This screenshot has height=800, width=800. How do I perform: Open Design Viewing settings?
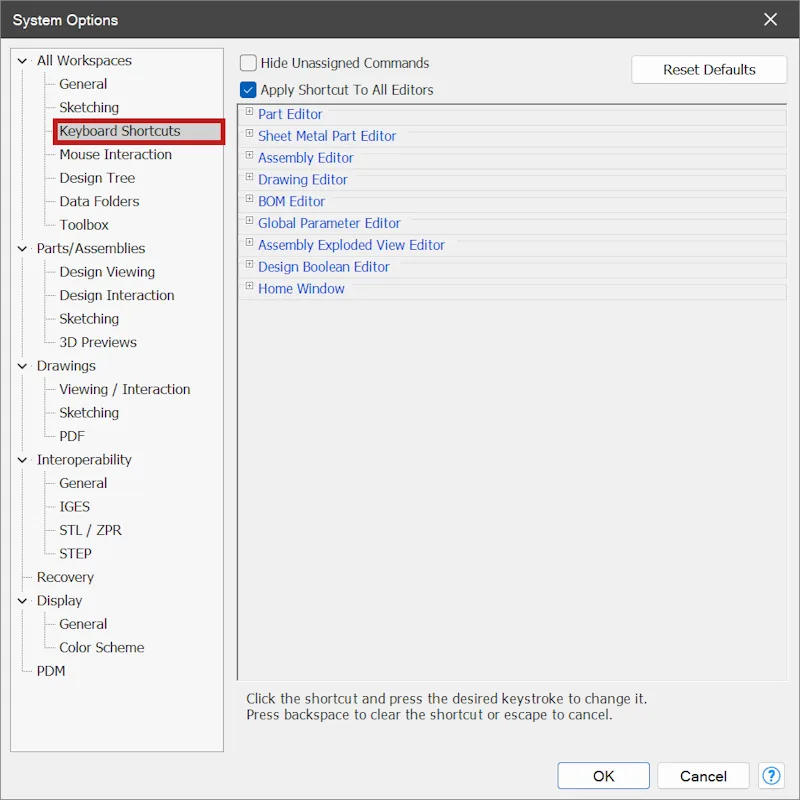(x=107, y=271)
